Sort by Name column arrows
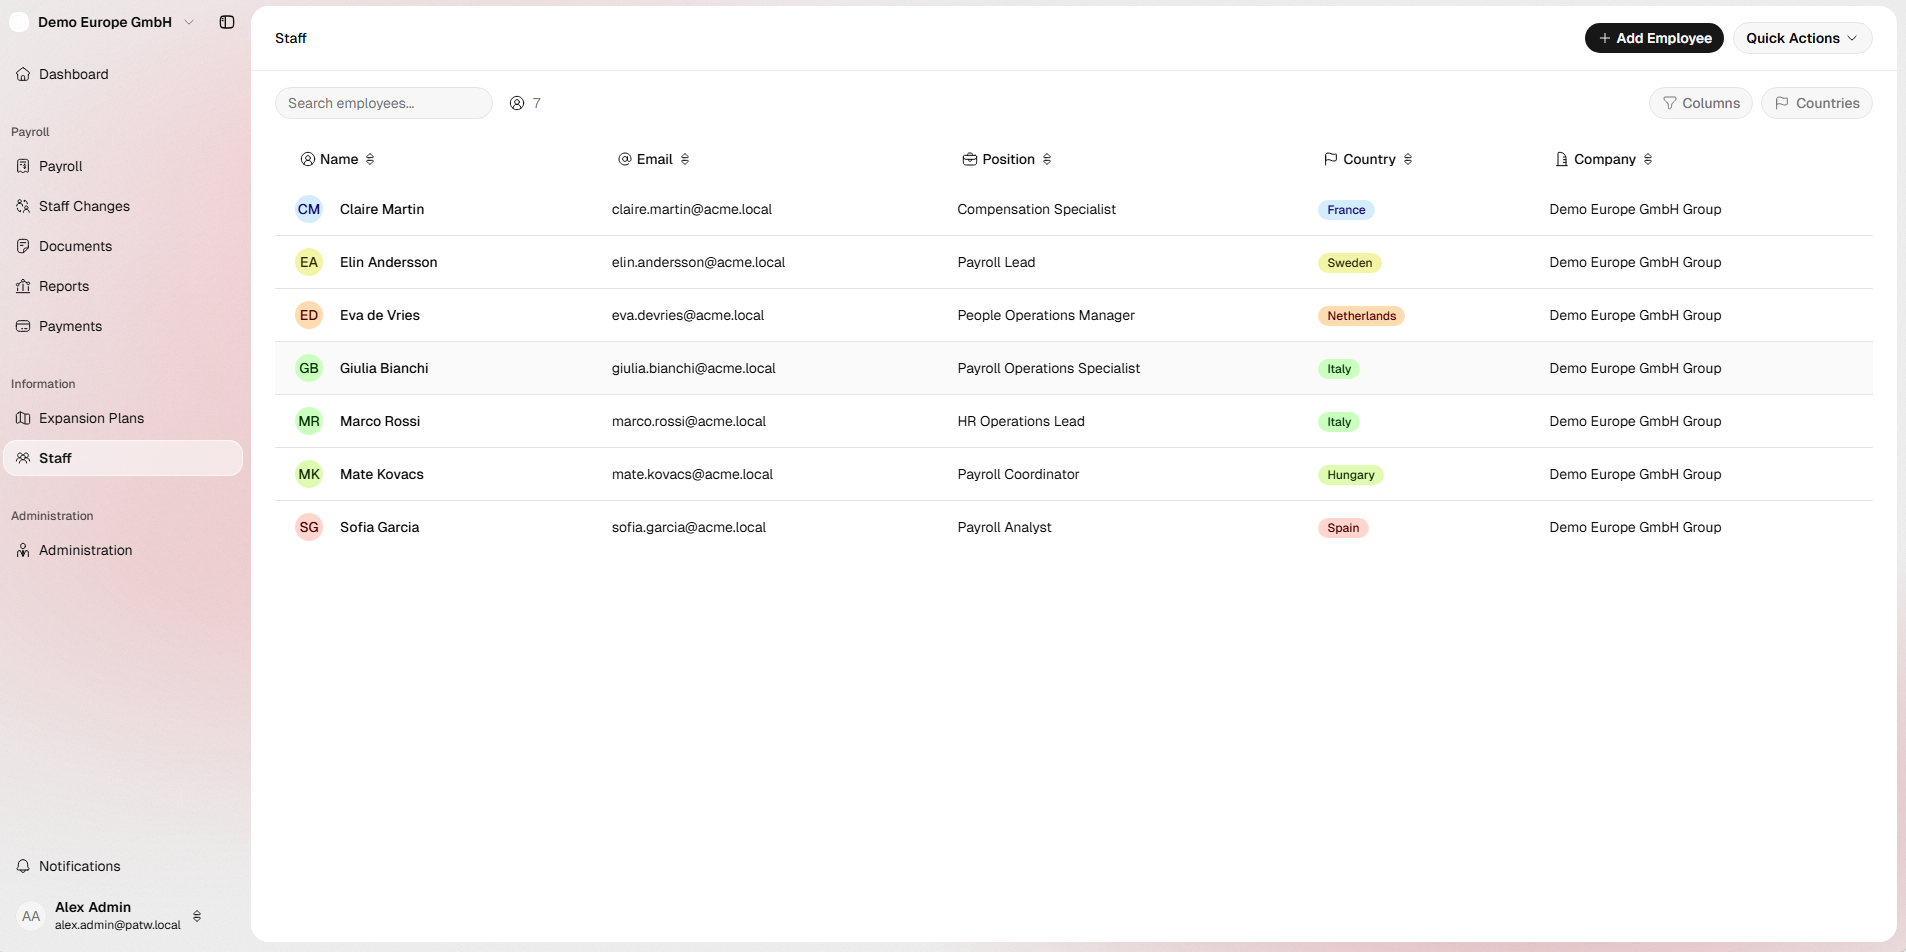The height and width of the screenshot is (952, 1906). coord(370,159)
